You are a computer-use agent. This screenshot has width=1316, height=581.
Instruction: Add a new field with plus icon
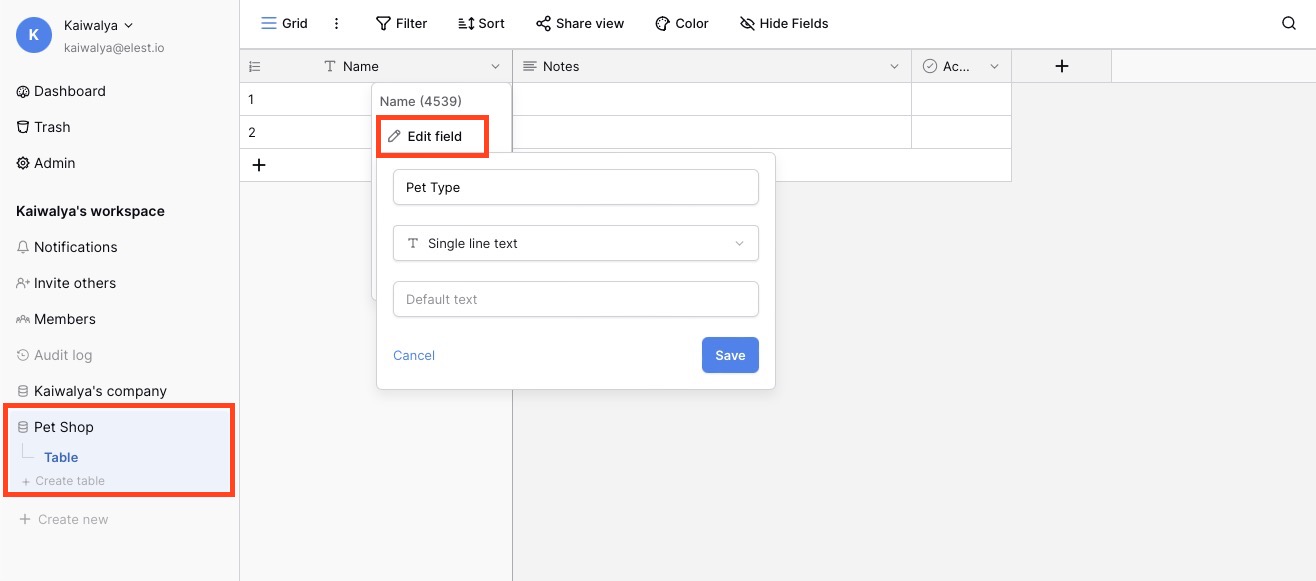1062,66
